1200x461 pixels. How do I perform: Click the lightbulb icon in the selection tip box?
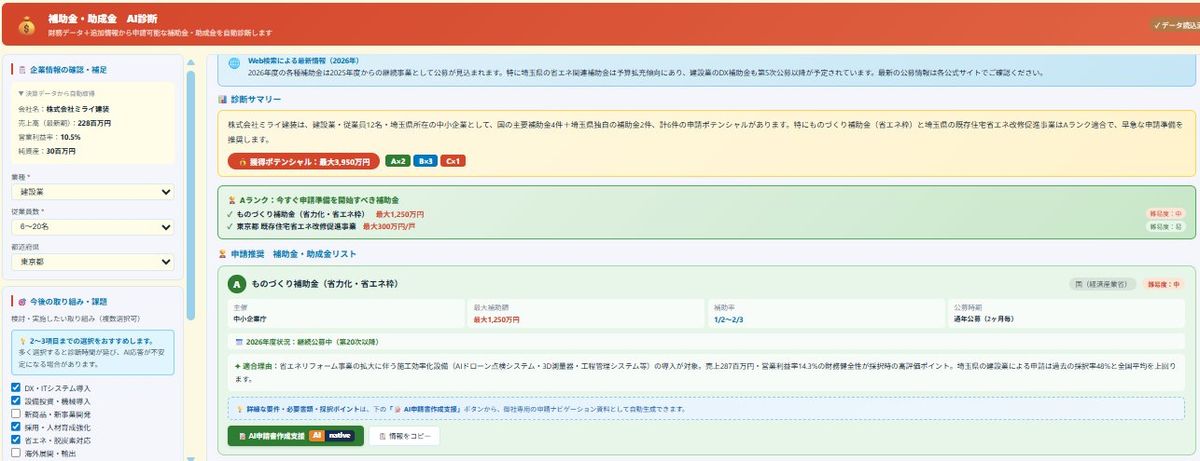coord(23,341)
